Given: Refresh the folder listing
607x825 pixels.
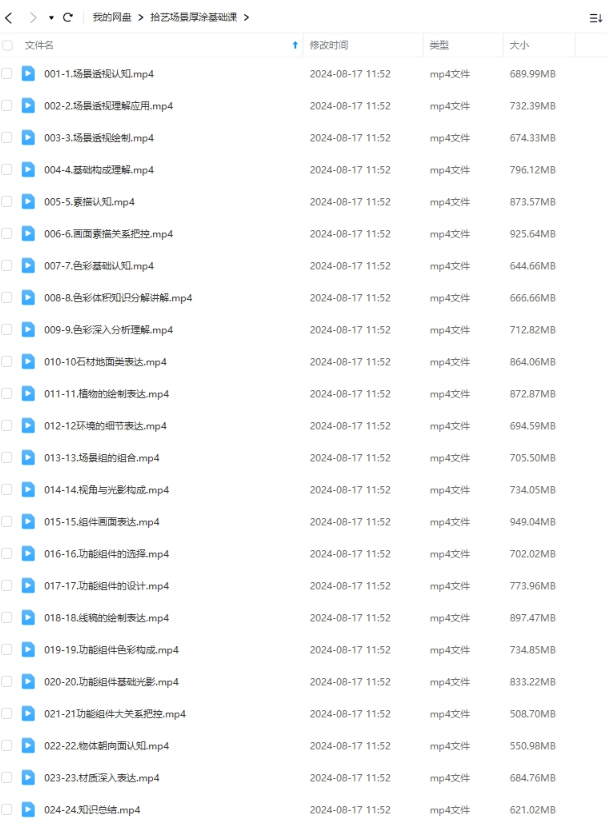Looking at the screenshot, I should (x=68, y=17).
